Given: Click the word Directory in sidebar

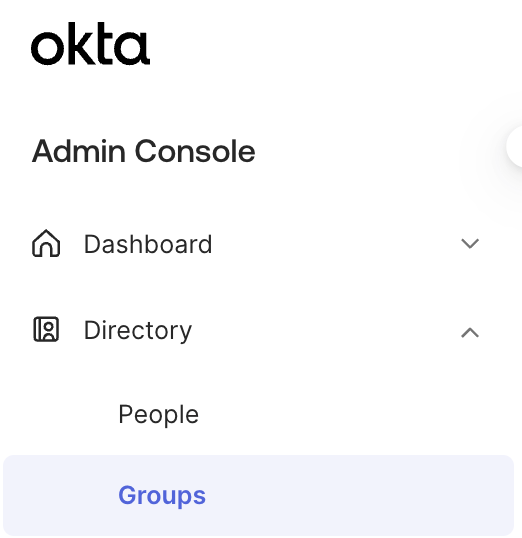Looking at the screenshot, I should click(138, 330).
